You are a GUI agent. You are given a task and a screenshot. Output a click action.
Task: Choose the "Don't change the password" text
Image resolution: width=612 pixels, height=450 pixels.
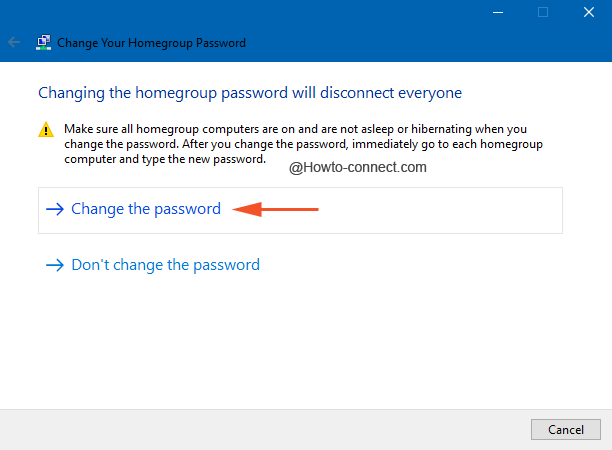tap(165, 265)
